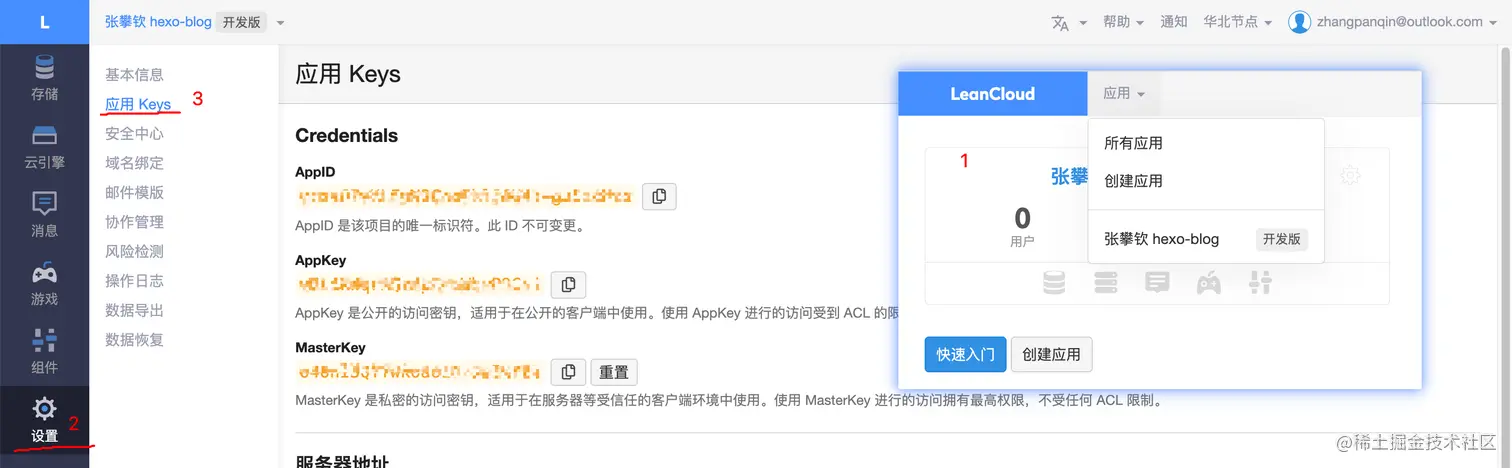Select 操作日志 in settings menu

coord(134,281)
